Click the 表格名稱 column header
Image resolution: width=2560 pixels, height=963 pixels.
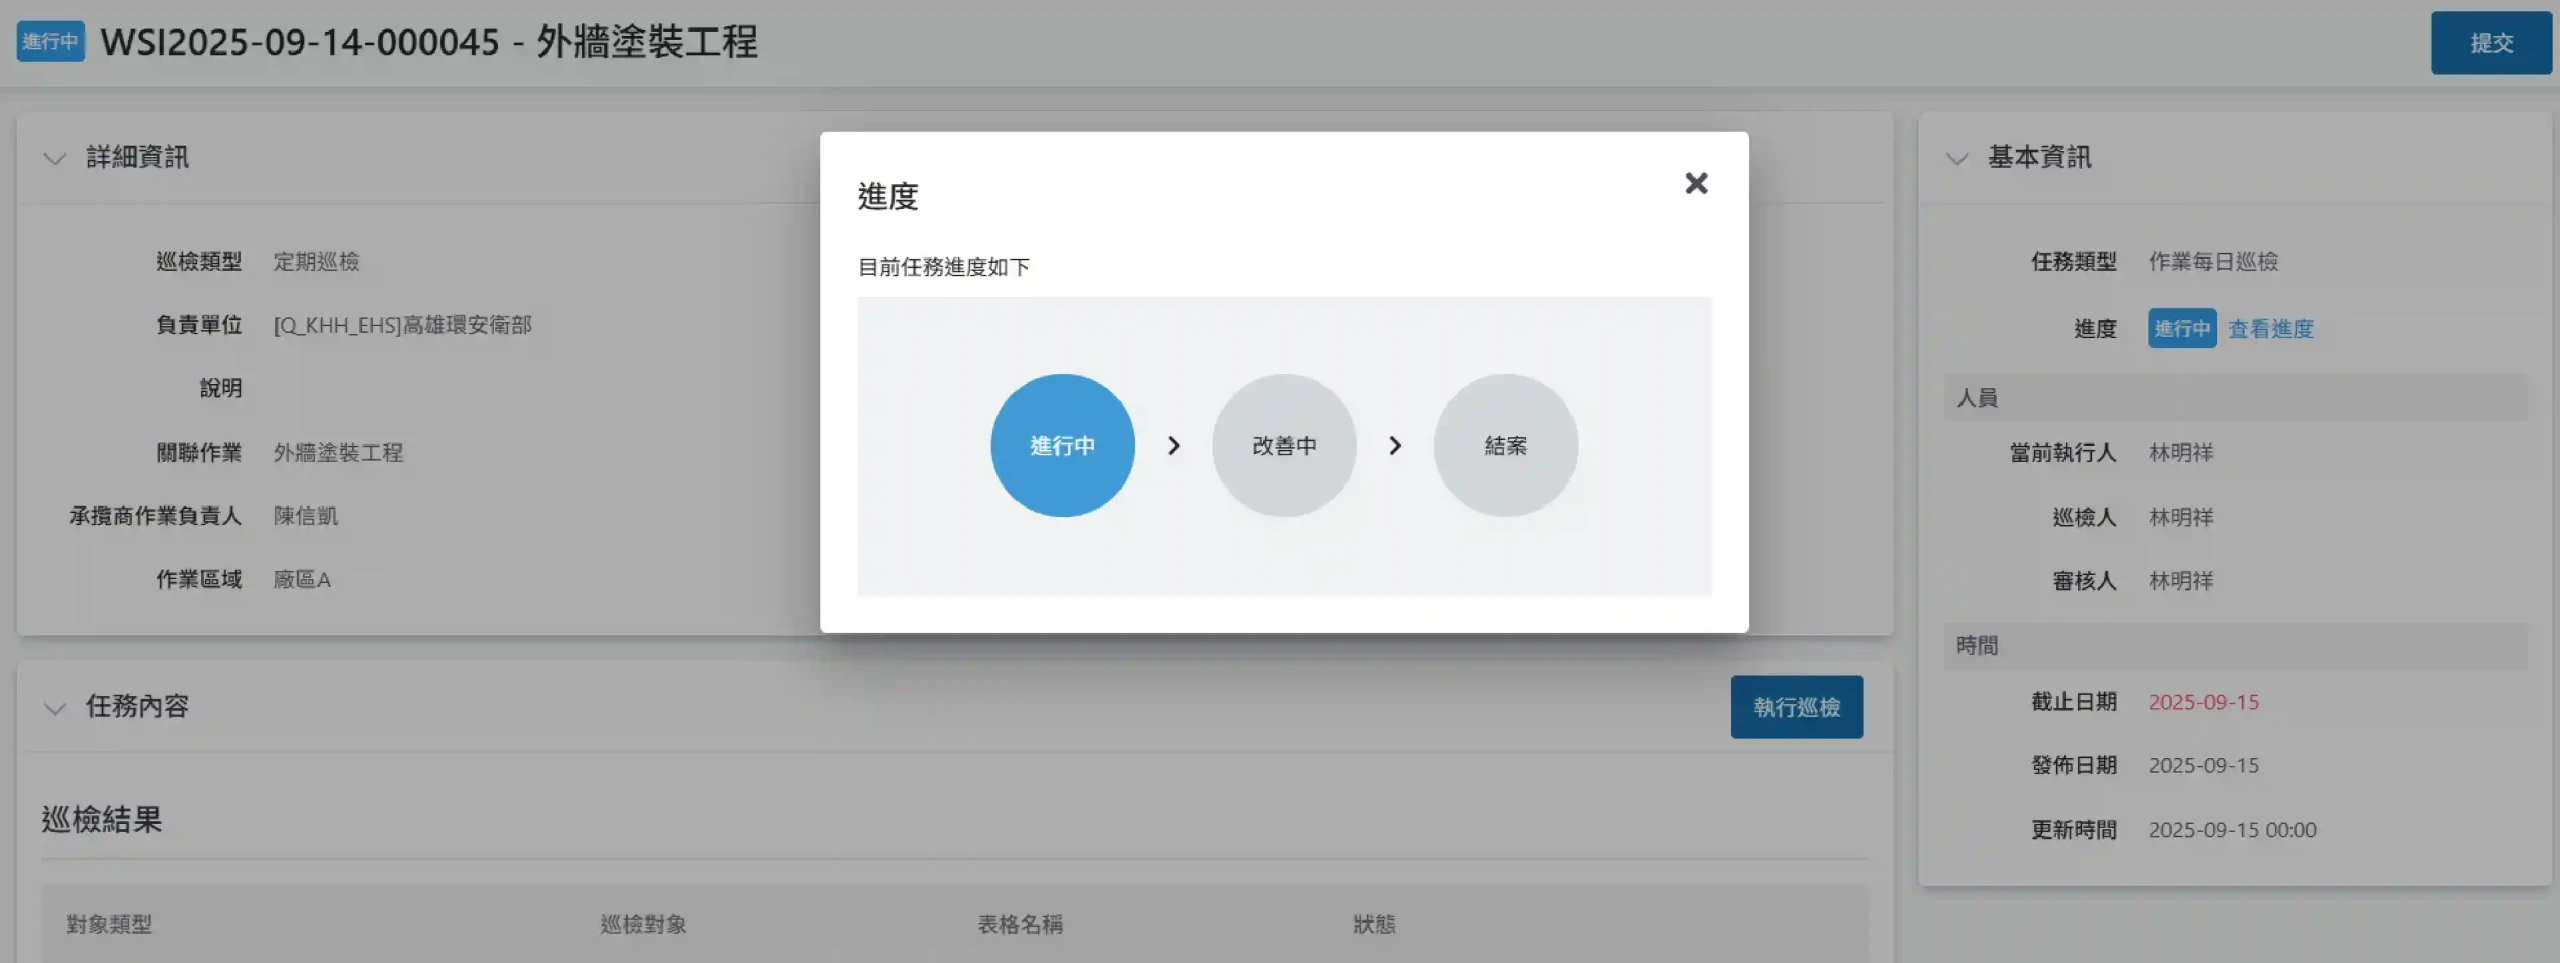click(x=1019, y=925)
